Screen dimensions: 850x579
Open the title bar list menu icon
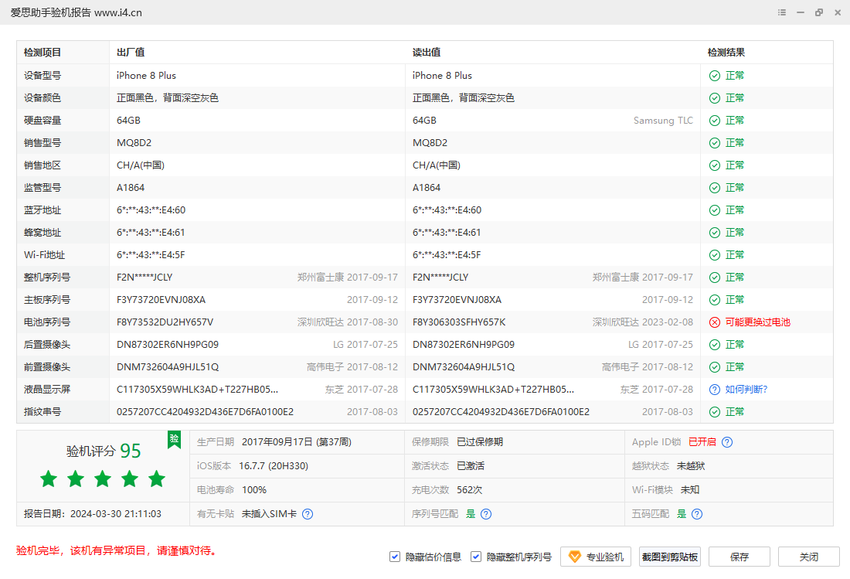coord(782,12)
